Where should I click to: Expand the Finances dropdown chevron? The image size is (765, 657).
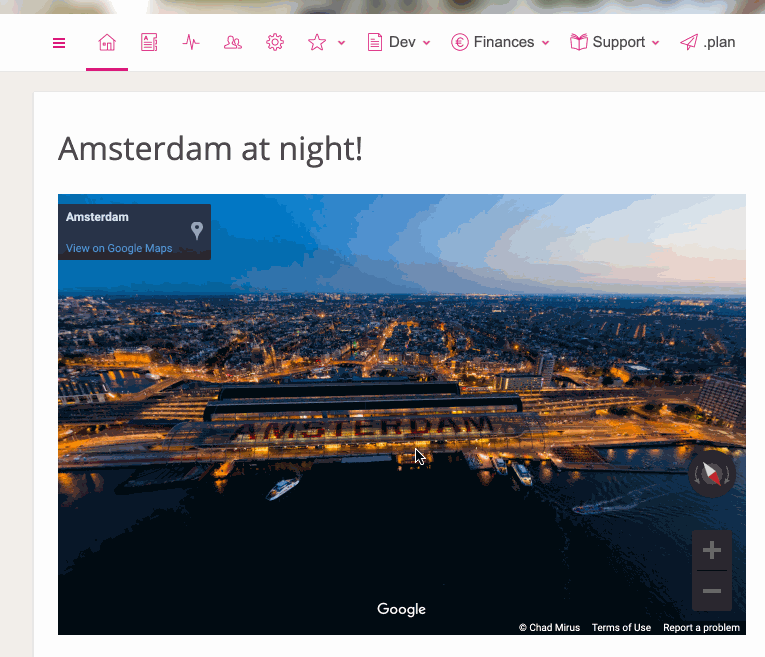(x=545, y=43)
